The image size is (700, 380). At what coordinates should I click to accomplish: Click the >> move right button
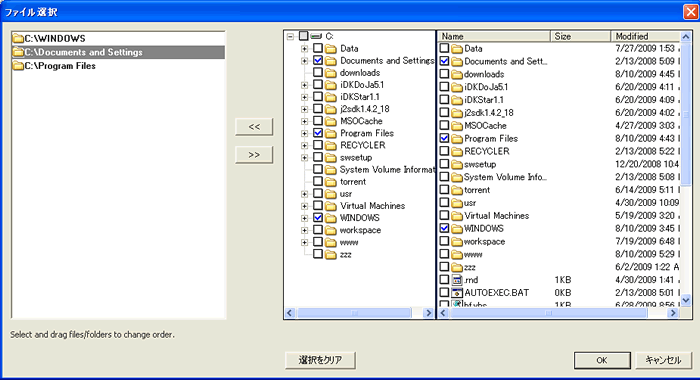(254, 155)
